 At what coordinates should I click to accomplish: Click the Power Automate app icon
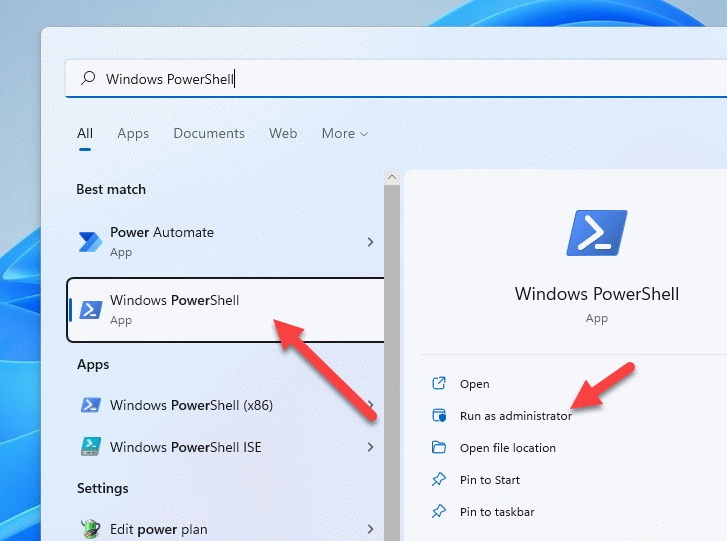tap(90, 242)
